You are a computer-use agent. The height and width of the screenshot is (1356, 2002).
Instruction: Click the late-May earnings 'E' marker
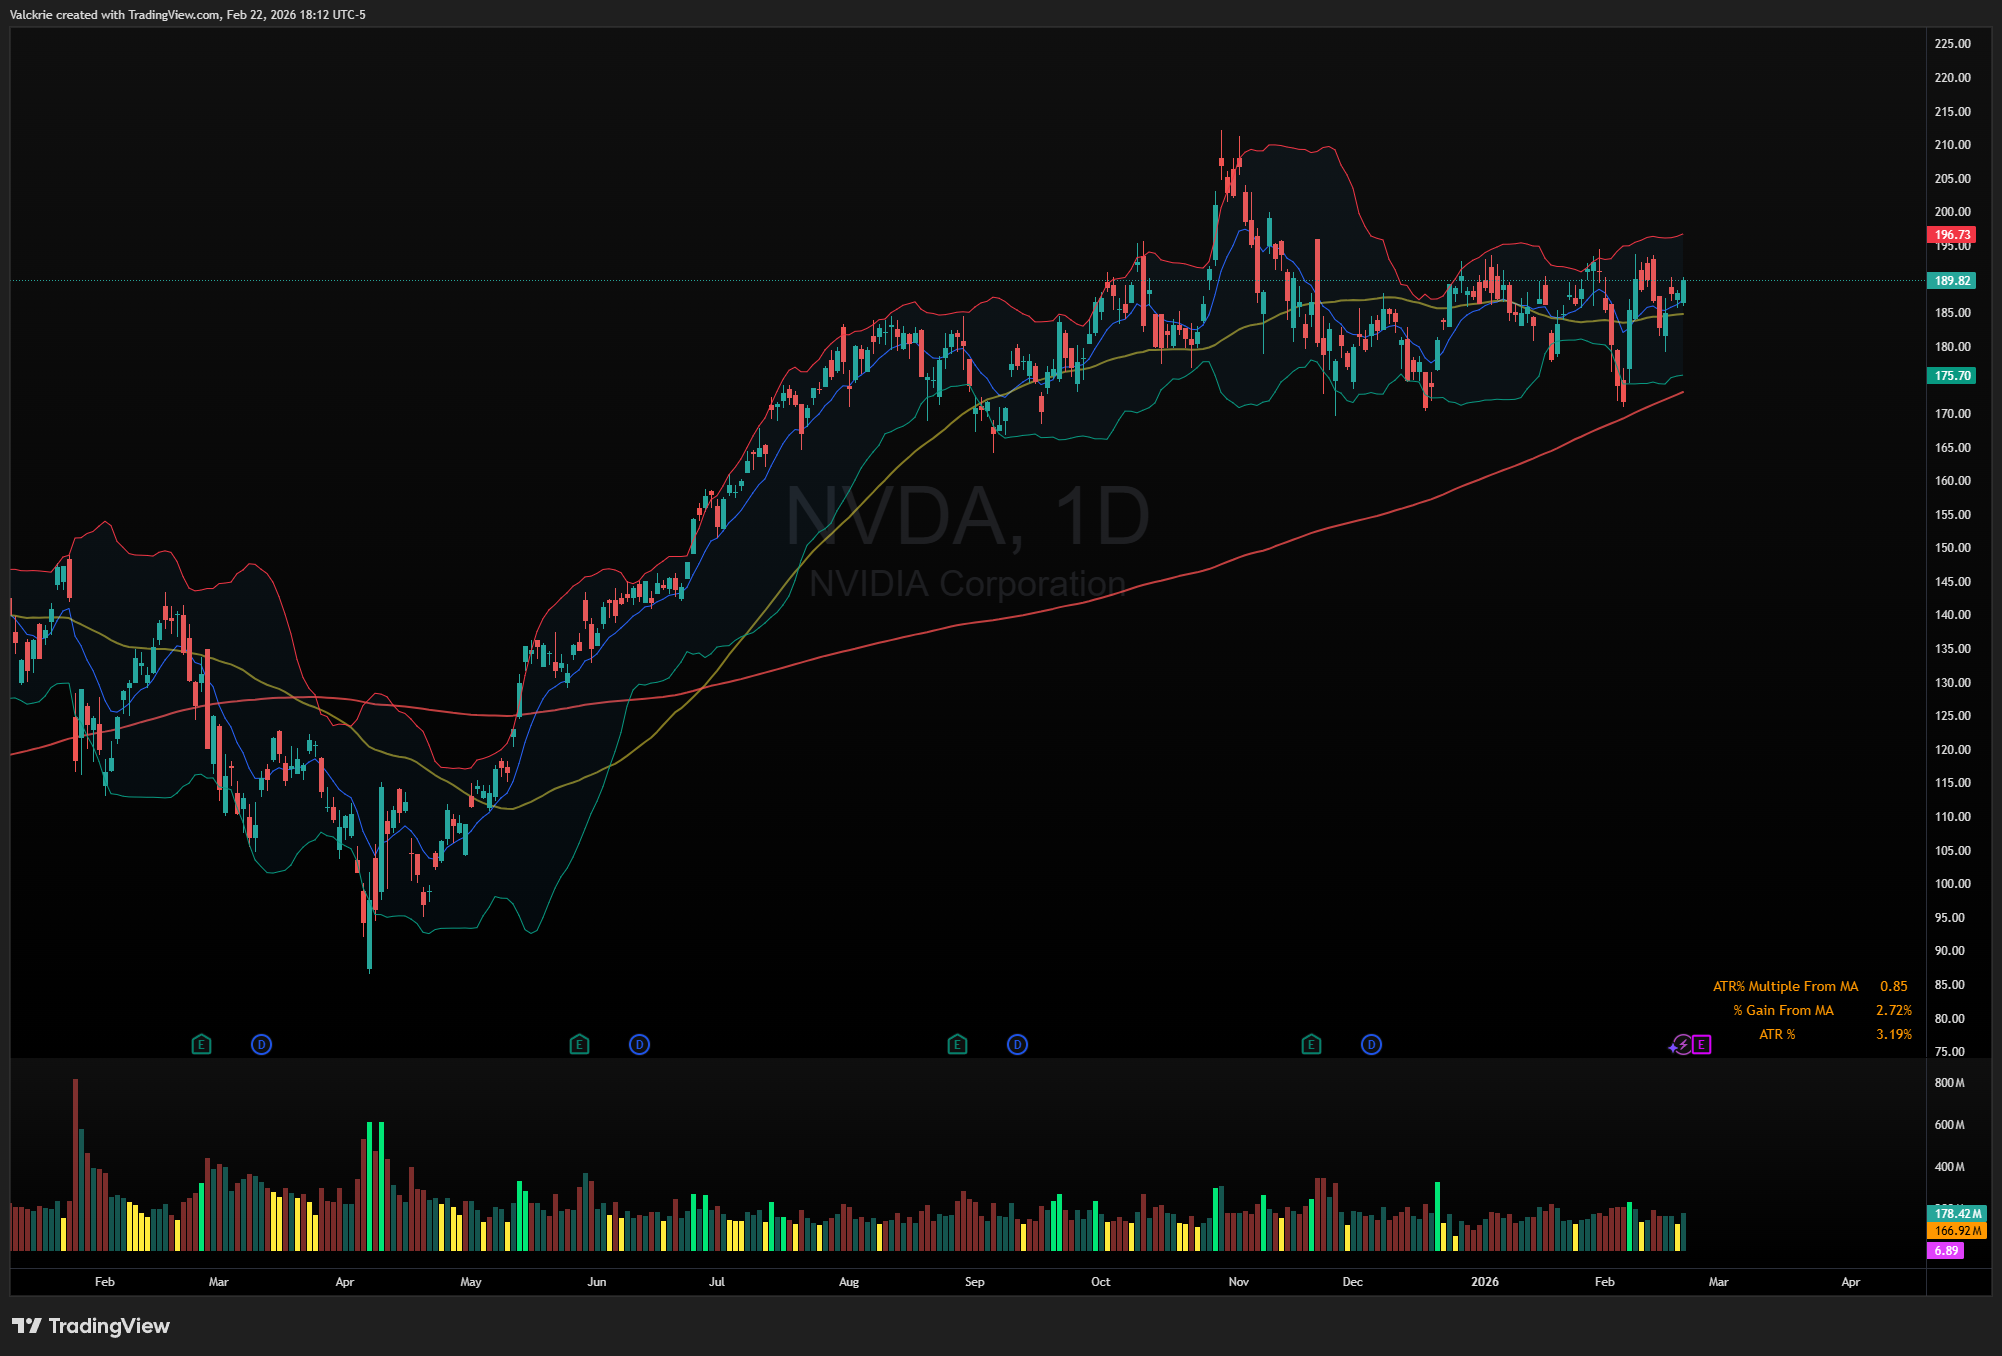pos(579,1045)
